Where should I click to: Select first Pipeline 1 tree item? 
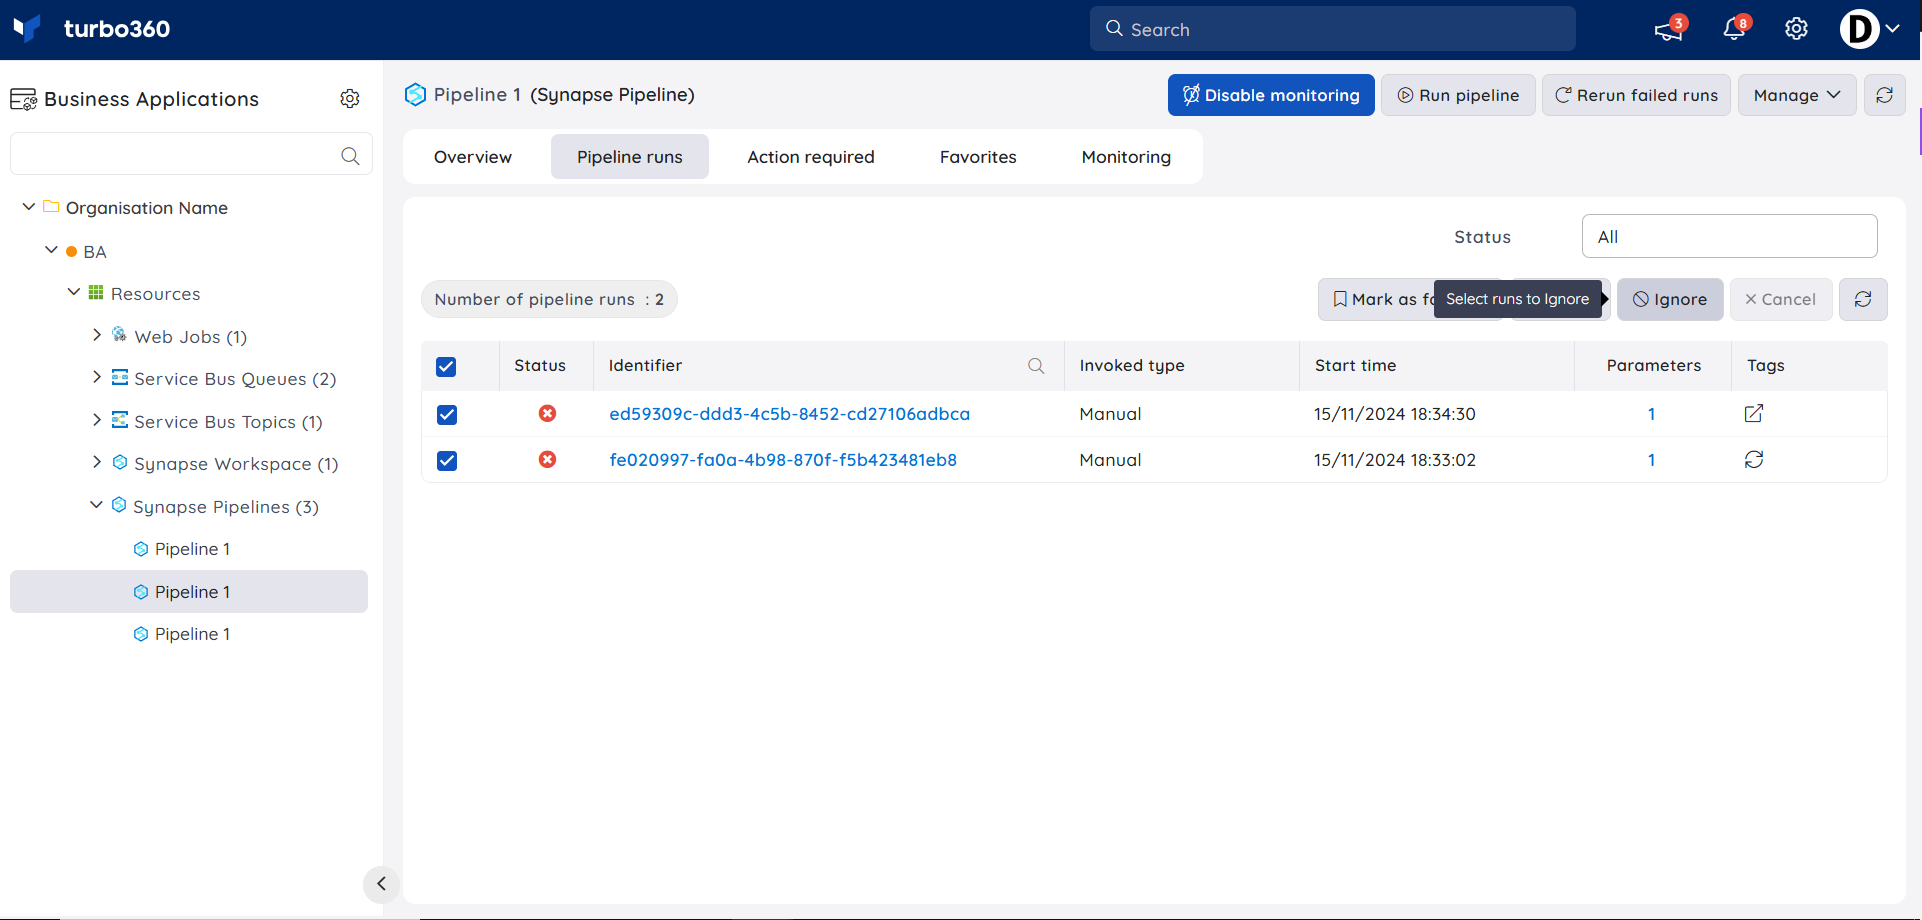[x=192, y=549]
